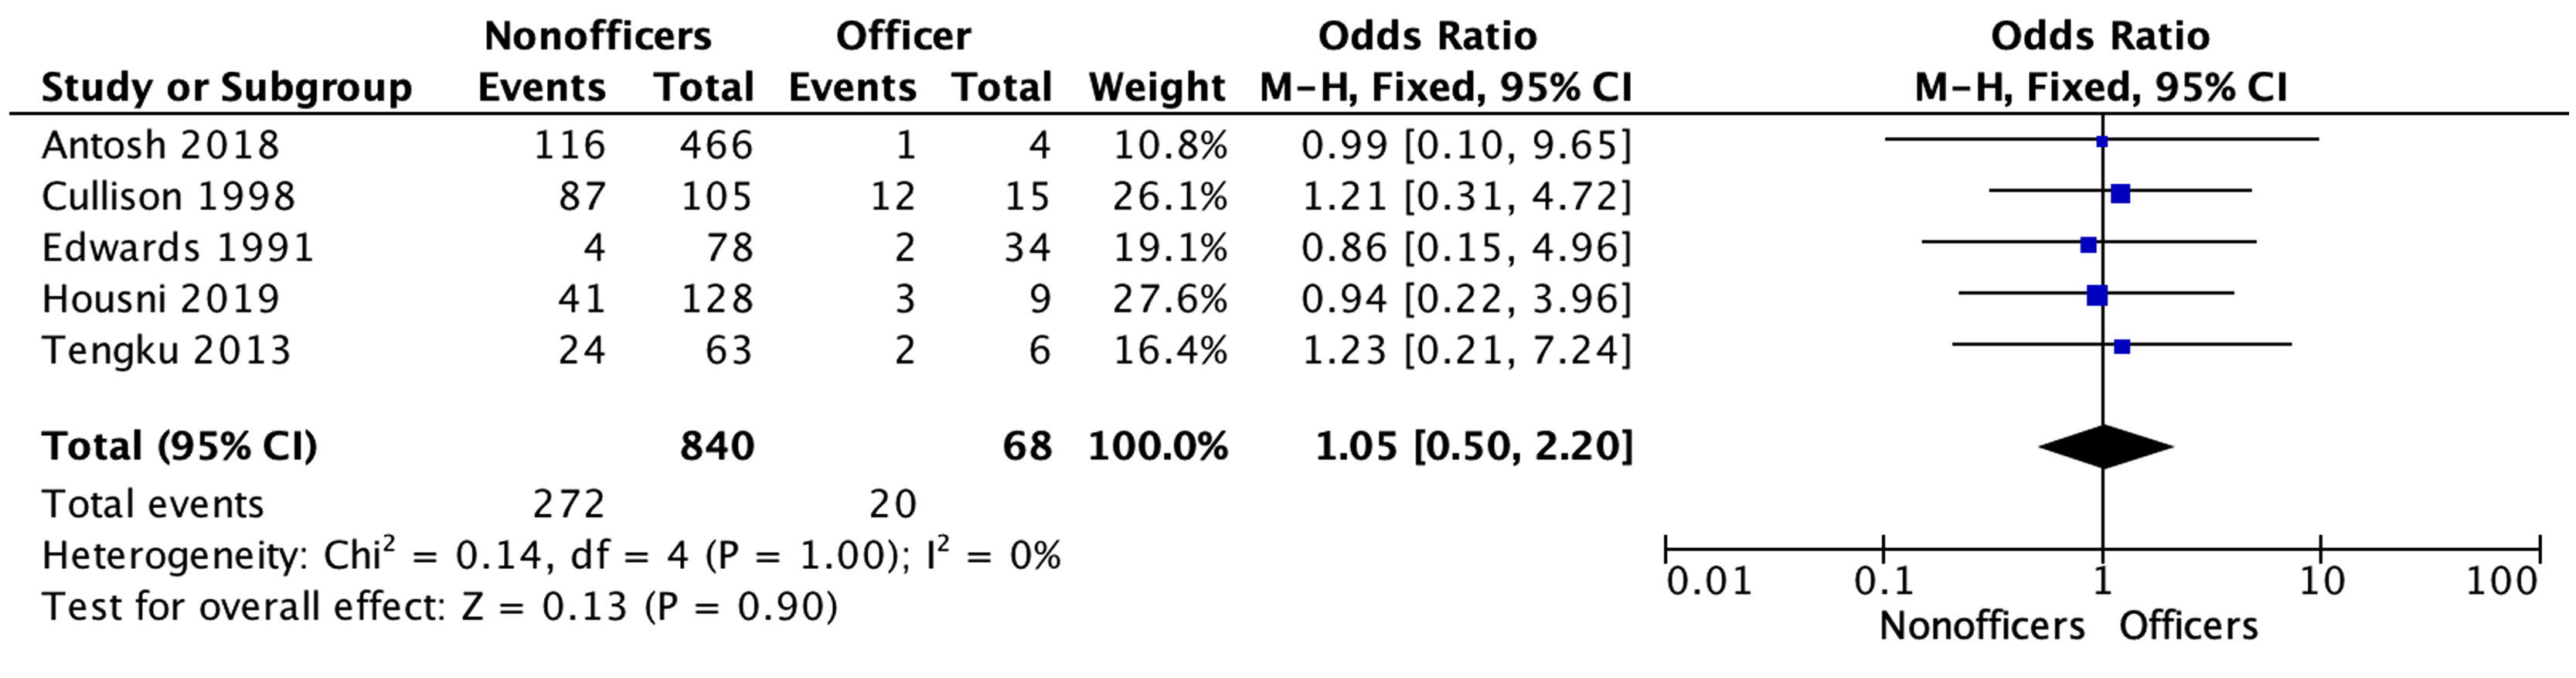The image size is (2576, 678).
Task: Click the Antosh 2018 study label
Action: point(160,146)
